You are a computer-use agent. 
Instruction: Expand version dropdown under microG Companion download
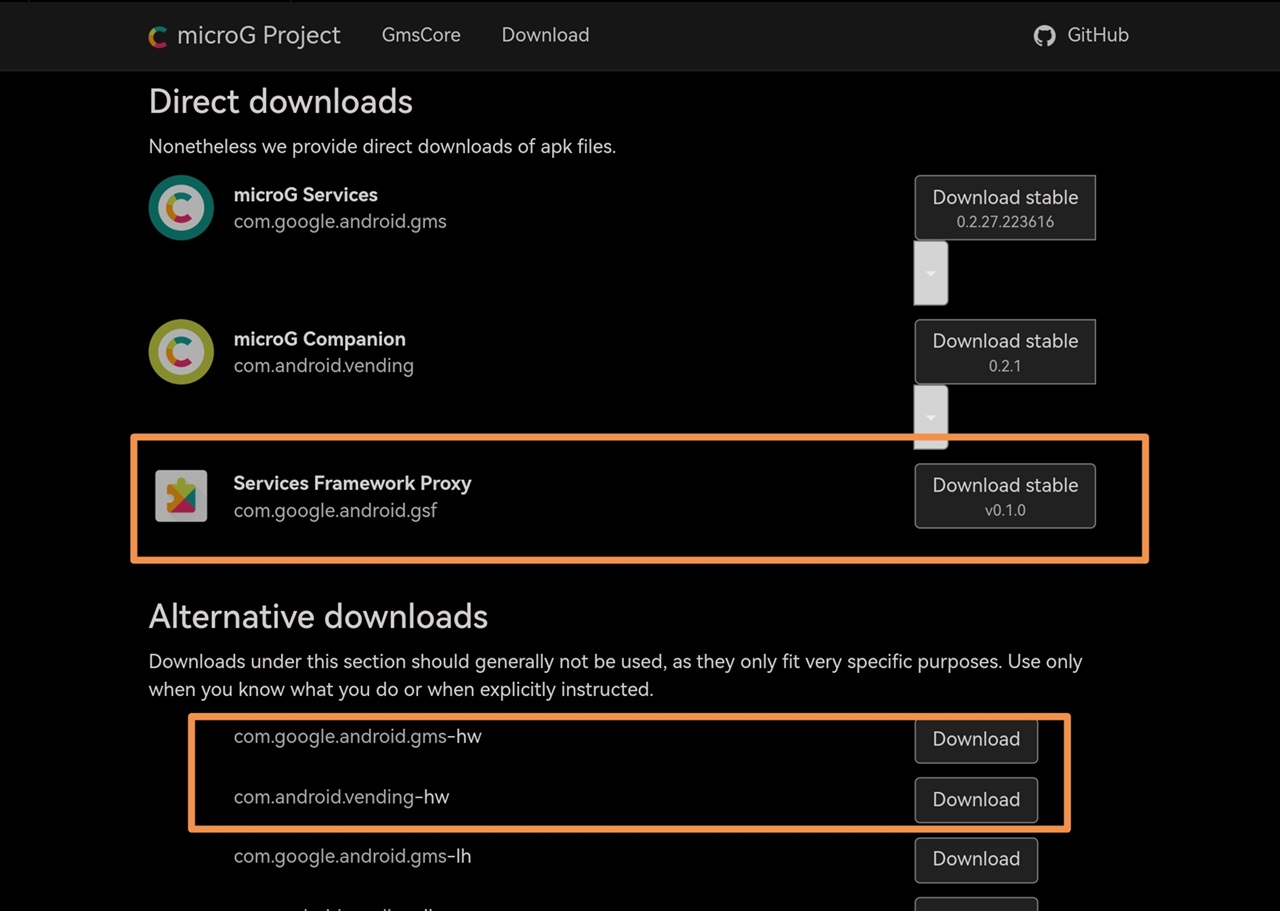tap(931, 417)
